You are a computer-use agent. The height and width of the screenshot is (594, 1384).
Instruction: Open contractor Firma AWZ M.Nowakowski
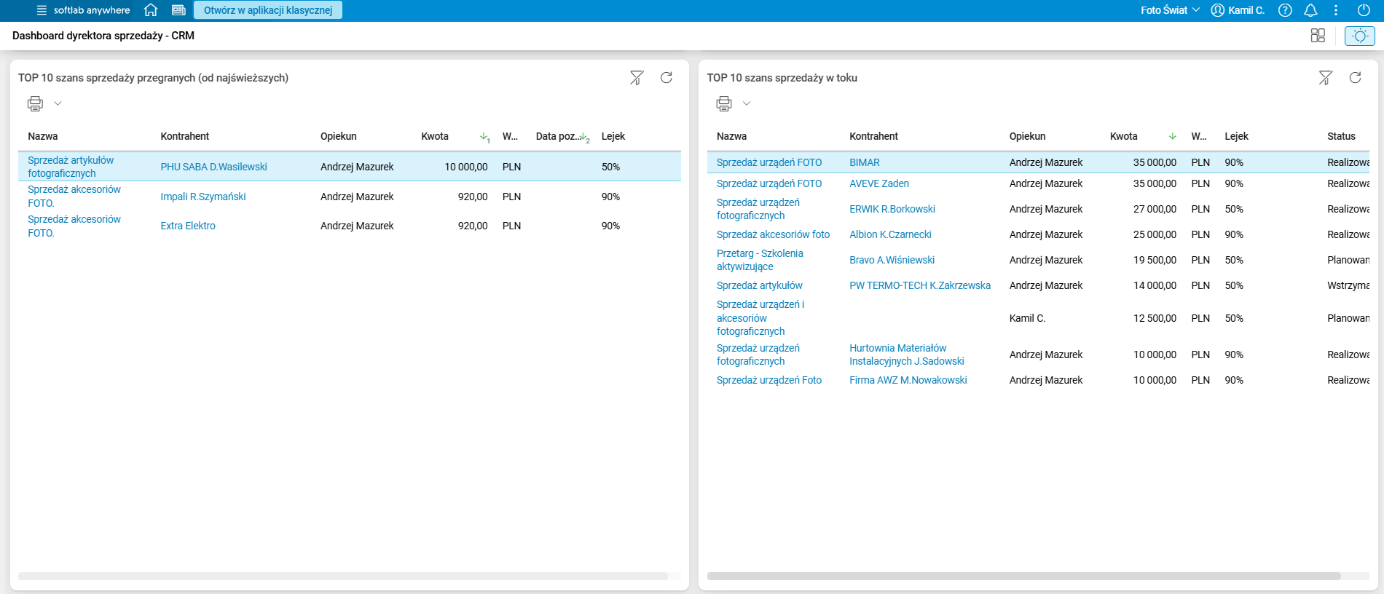[908, 380]
